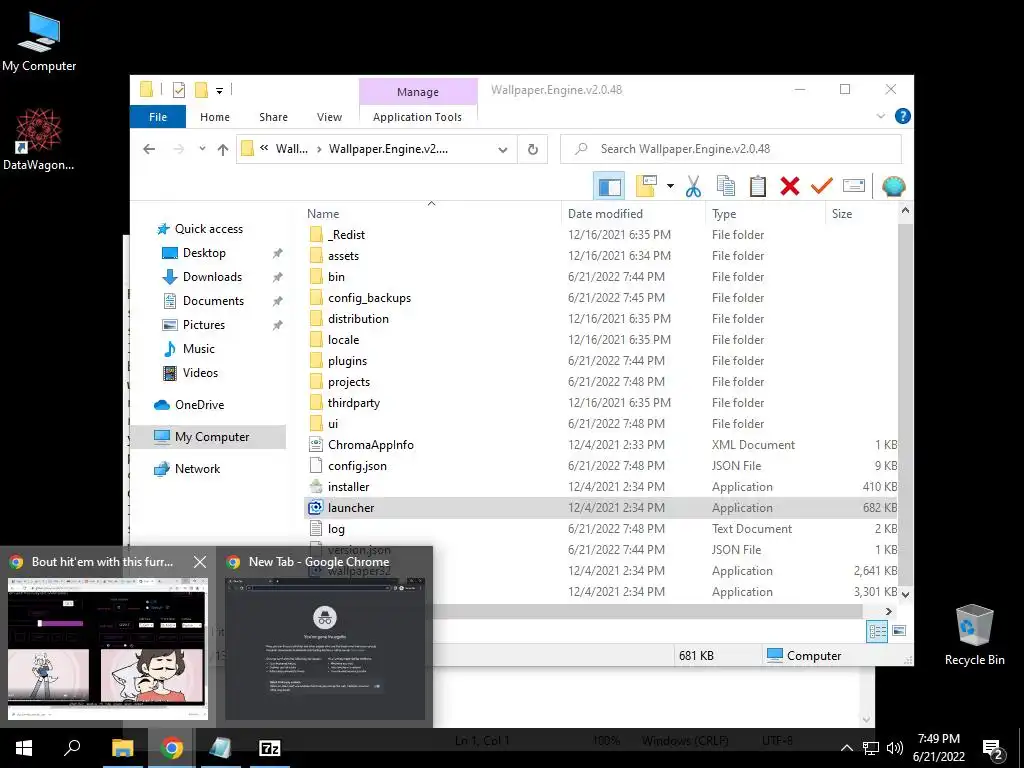Expand the ribbon with the chevron

(880, 116)
